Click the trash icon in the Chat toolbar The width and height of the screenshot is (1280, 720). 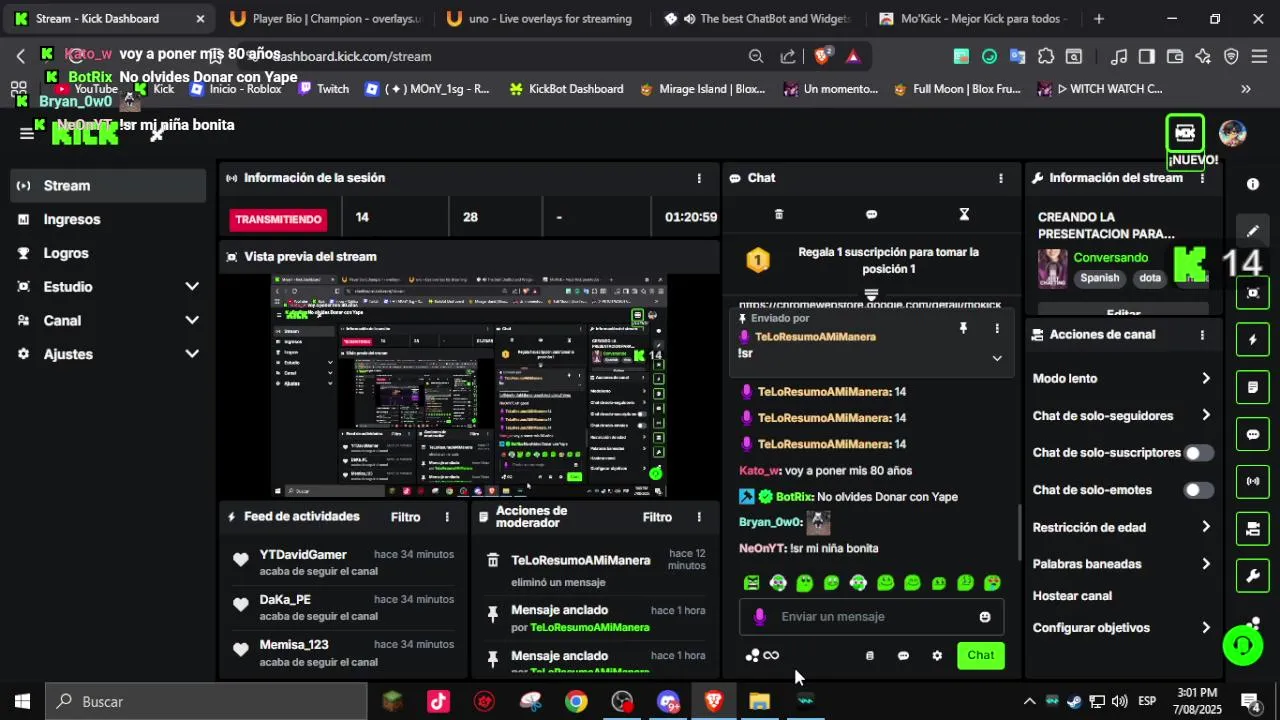point(779,214)
